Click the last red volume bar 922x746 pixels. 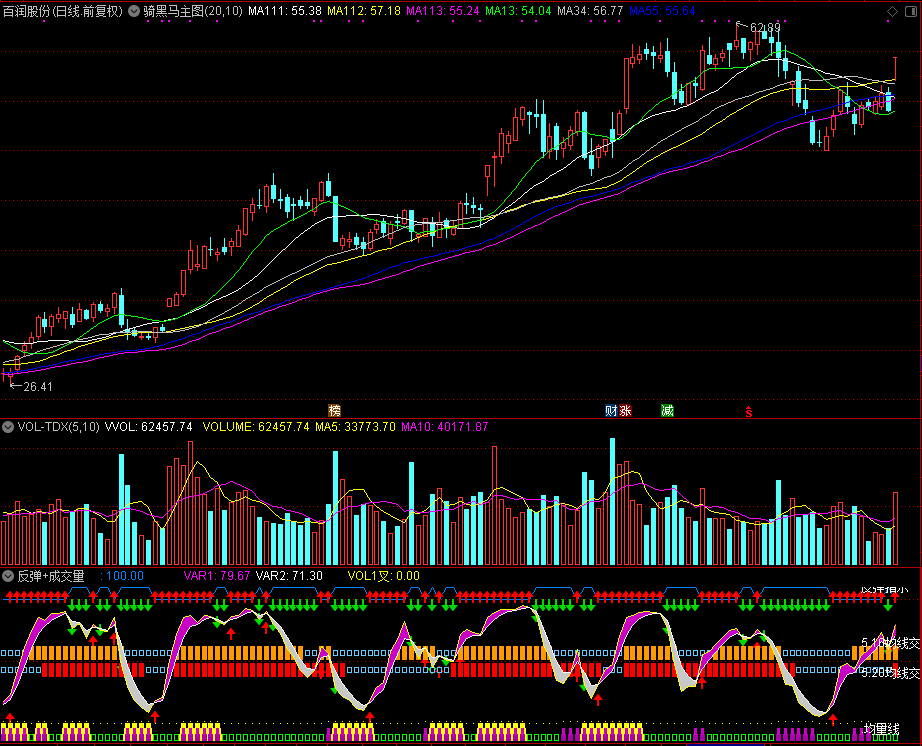tap(896, 528)
